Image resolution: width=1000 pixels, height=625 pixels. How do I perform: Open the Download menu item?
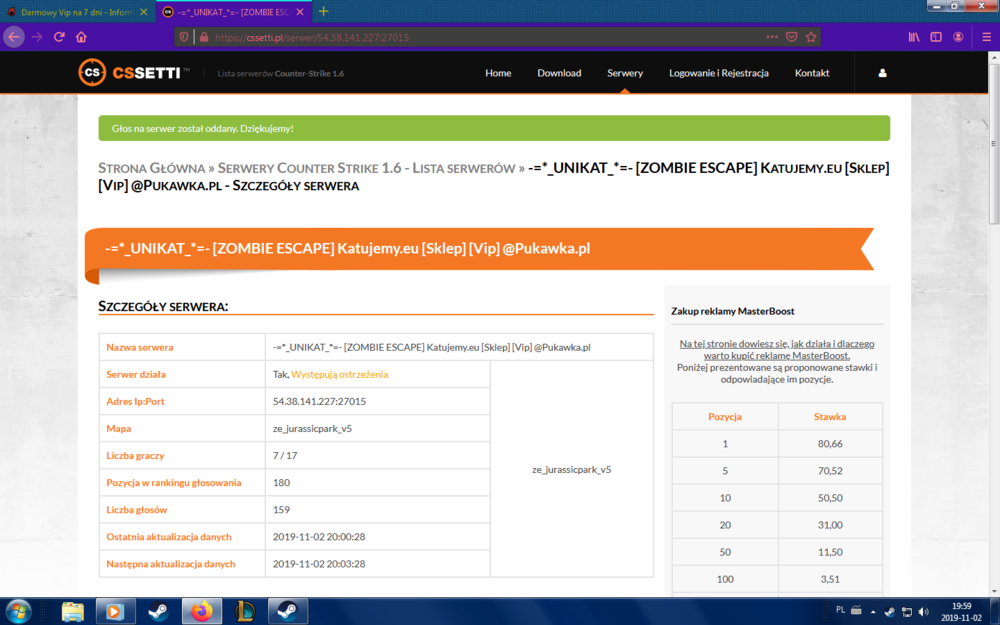pos(559,73)
